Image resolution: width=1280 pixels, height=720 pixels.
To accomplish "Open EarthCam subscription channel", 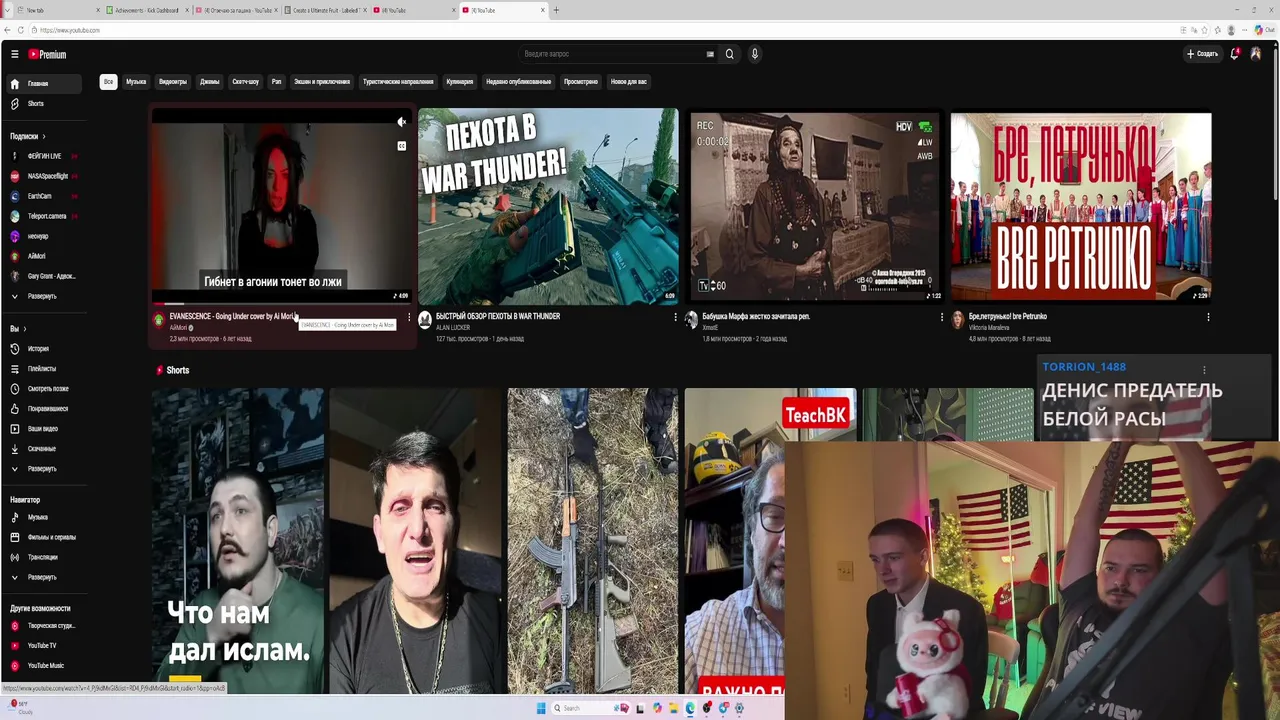I will pyautogui.click(x=42, y=196).
